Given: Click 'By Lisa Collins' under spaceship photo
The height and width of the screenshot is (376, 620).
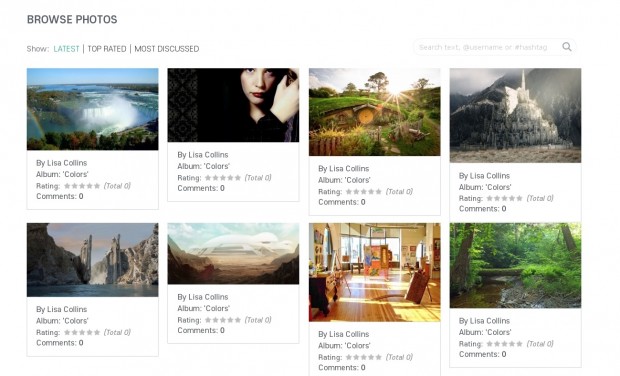Looking at the screenshot, I should (202, 297).
